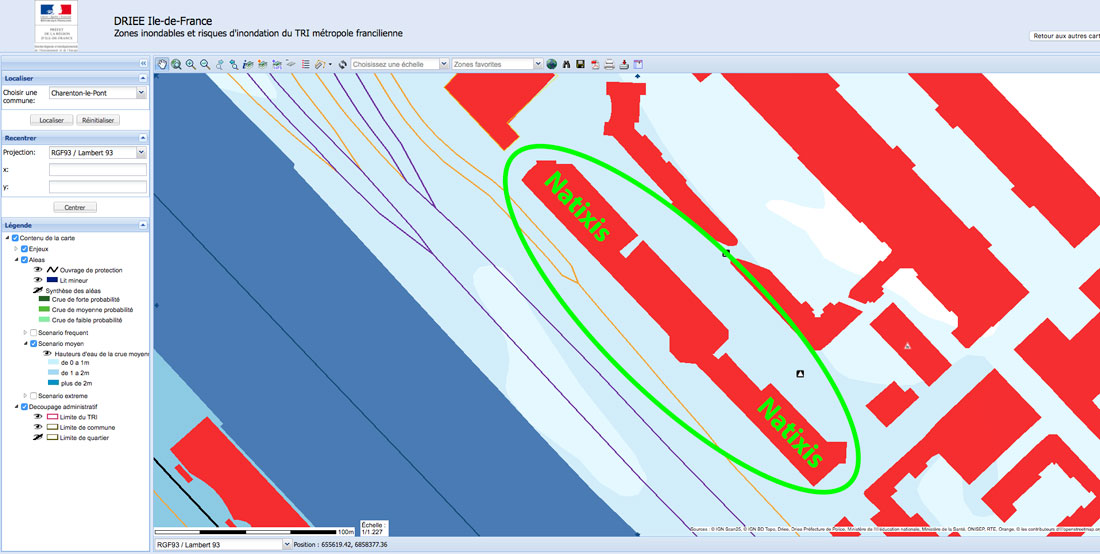Open the measure tool dropdown arrow
Viewport: 1100px width, 554px height.
click(x=330, y=64)
